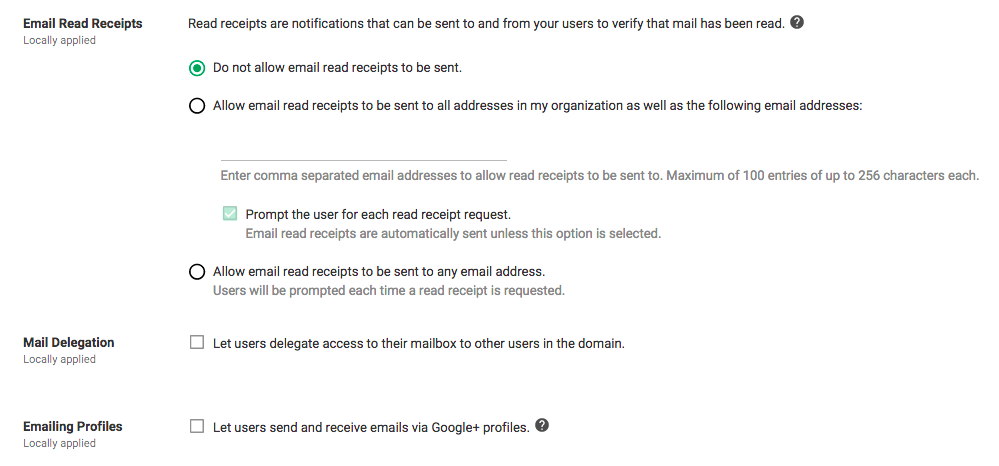Screen dimensions: 999x466
Task: Enable mailbox delegation checkbox
Action: [197, 343]
